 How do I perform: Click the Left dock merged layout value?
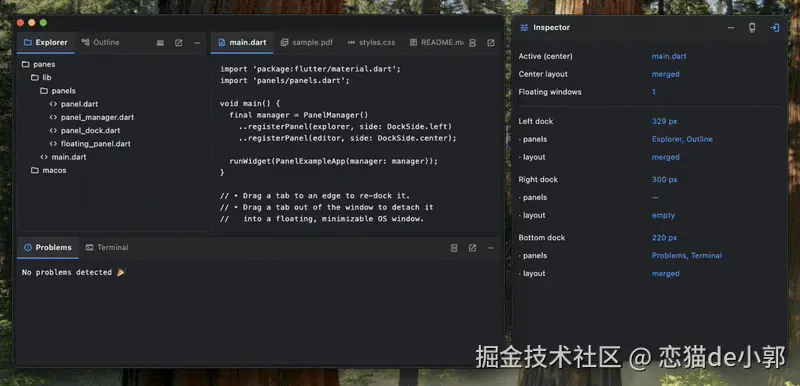[665, 158]
